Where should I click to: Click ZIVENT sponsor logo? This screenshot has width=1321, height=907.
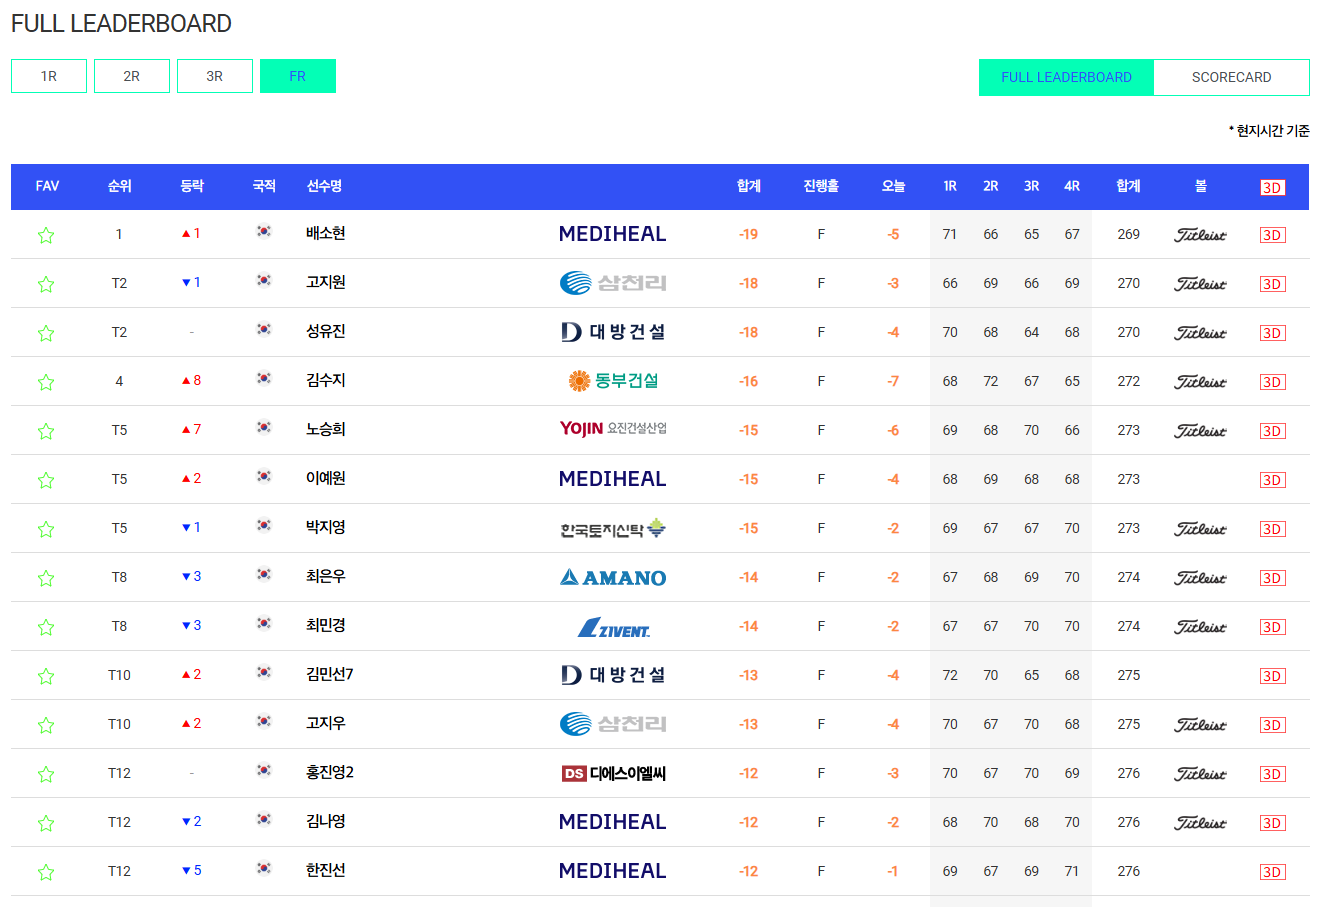[x=612, y=628]
